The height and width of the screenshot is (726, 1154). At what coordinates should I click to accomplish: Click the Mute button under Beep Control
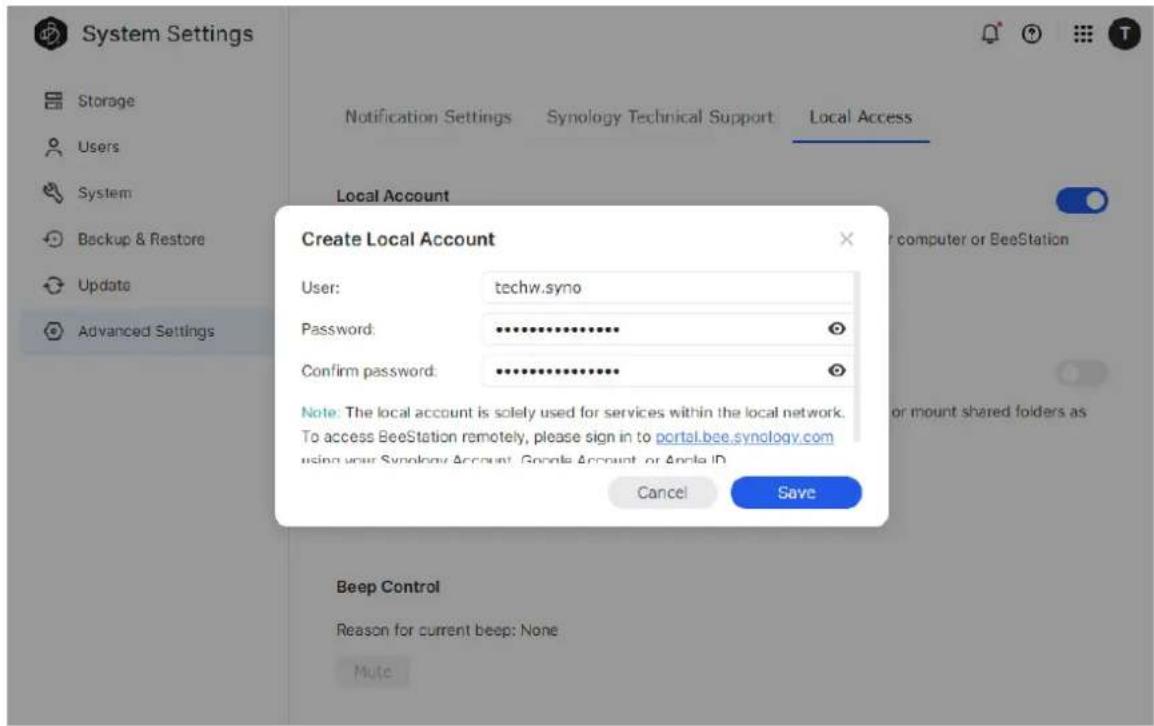(x=372, y=672)
